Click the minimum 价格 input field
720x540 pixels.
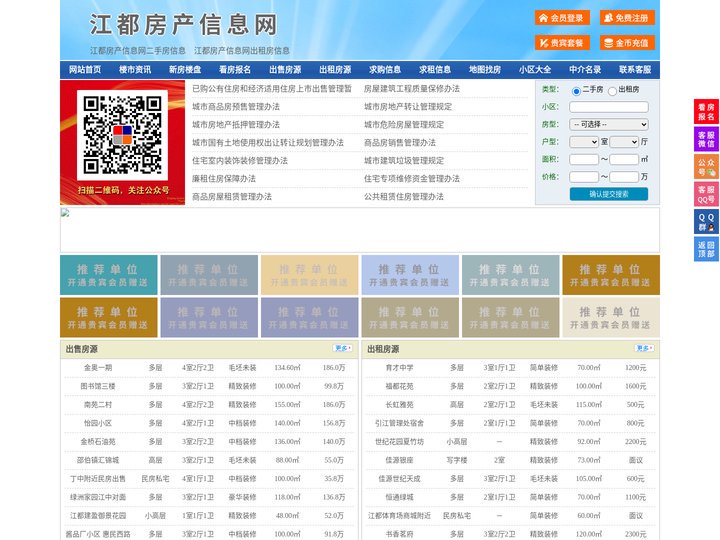584,177
